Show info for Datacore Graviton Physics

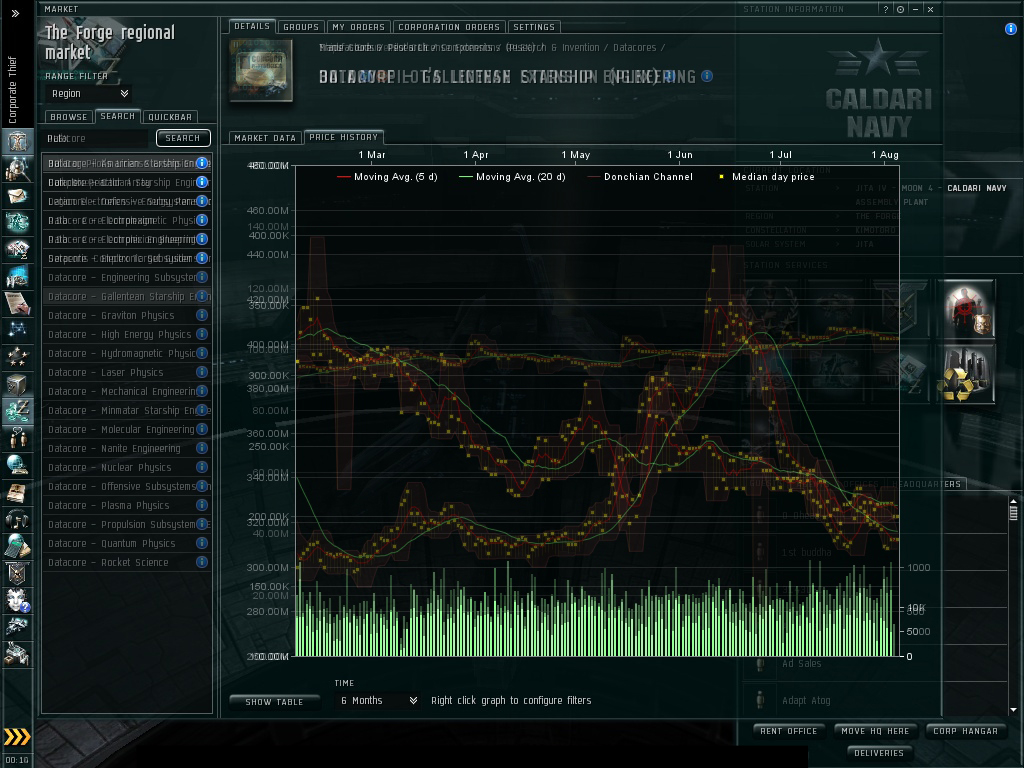[202, 315]
